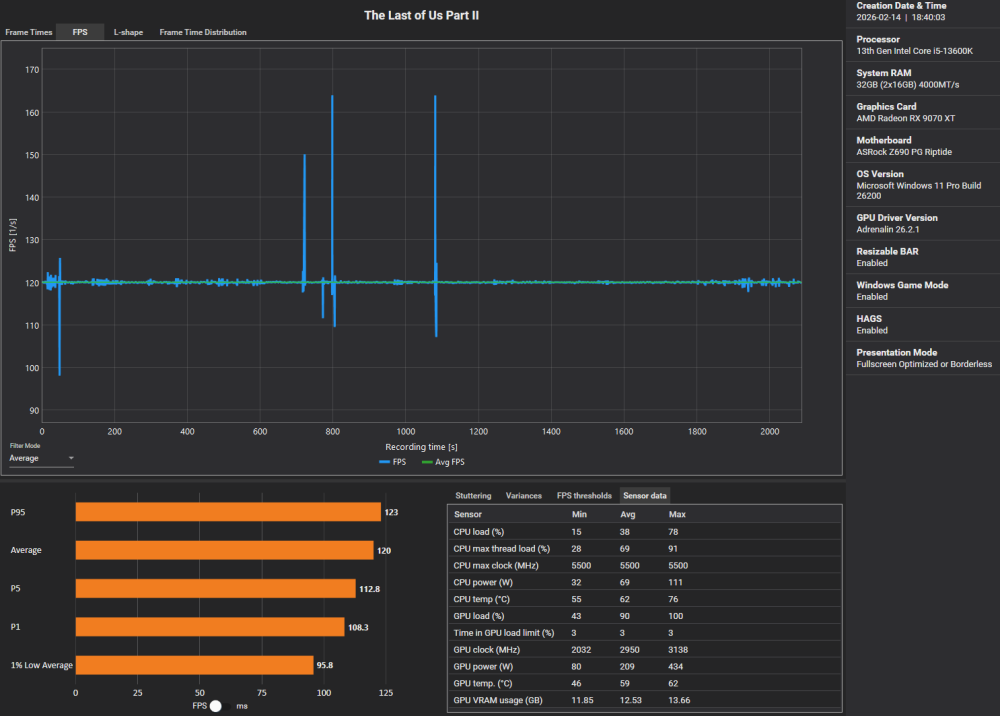
Task: Click the 1% Low Average bar
Action: 194,665
